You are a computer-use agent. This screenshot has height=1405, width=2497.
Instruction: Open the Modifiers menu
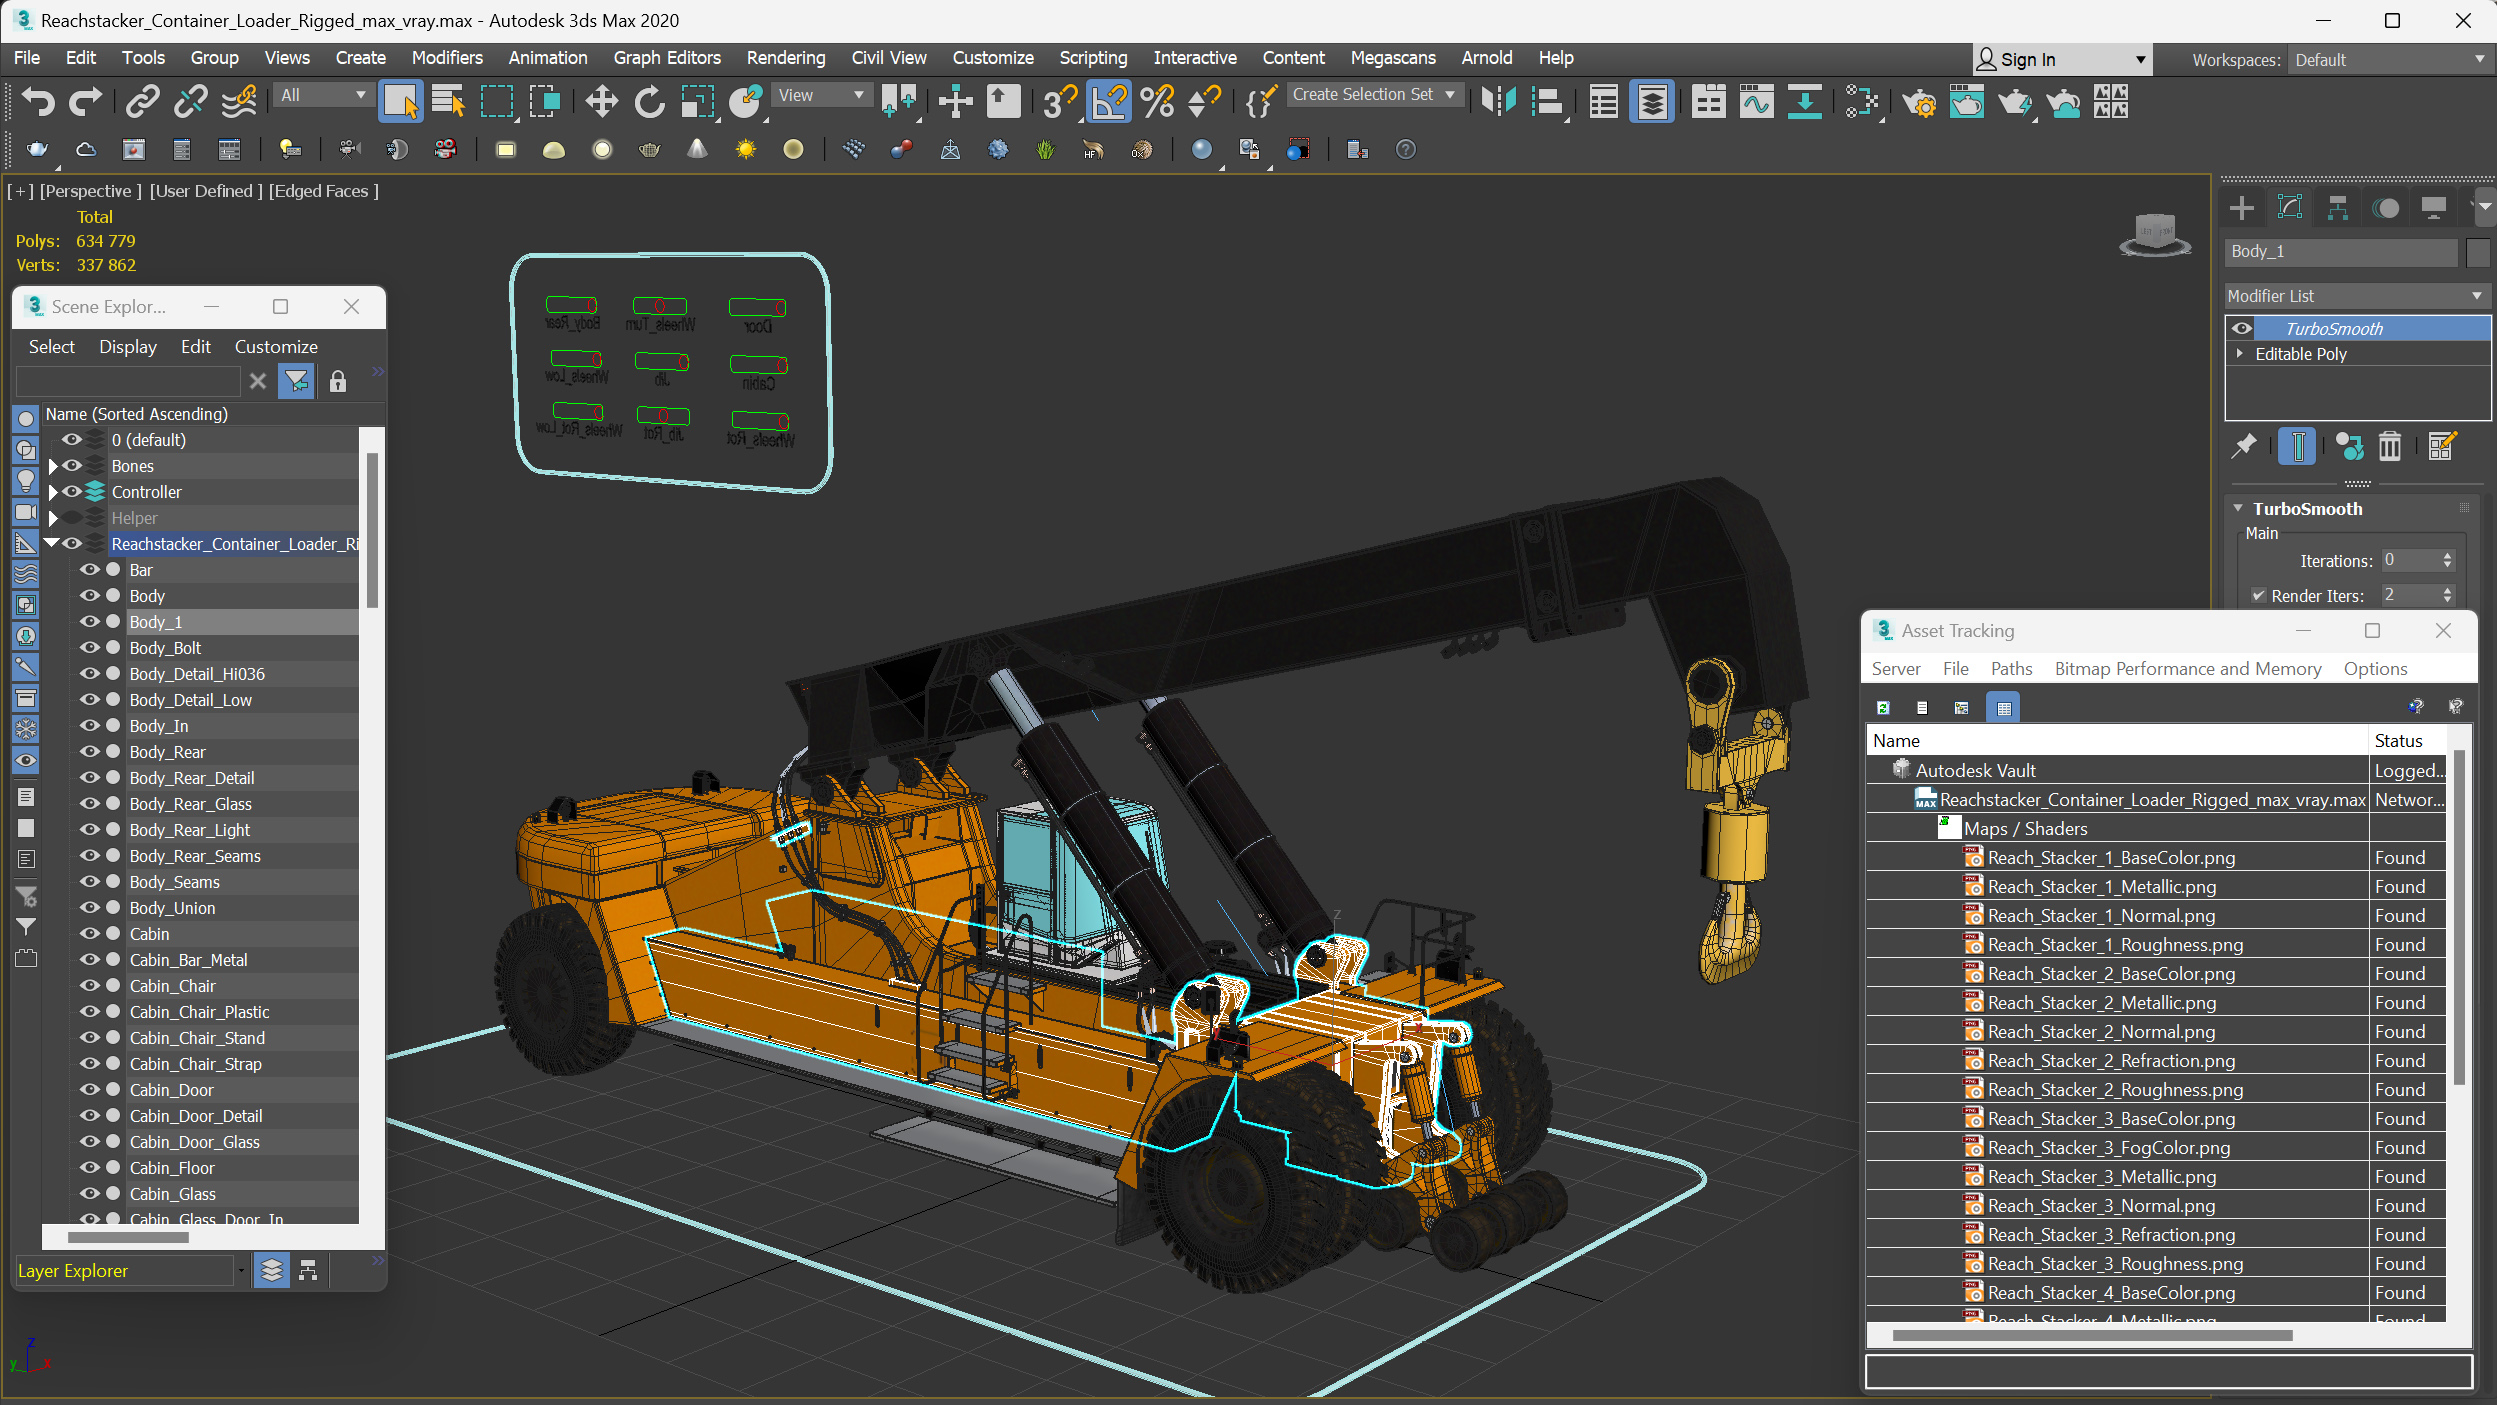(x=447, y=58)
